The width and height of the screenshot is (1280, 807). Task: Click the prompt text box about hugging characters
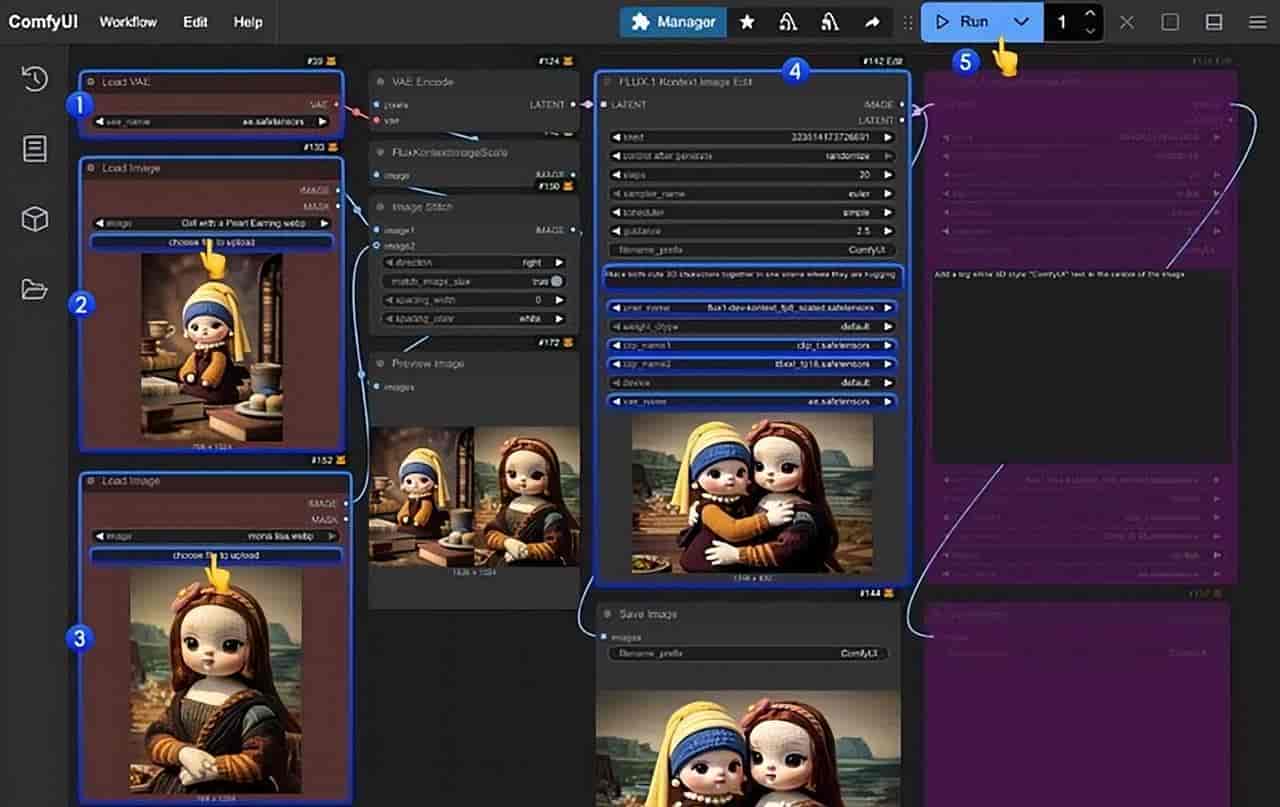[x=753, y=278]
